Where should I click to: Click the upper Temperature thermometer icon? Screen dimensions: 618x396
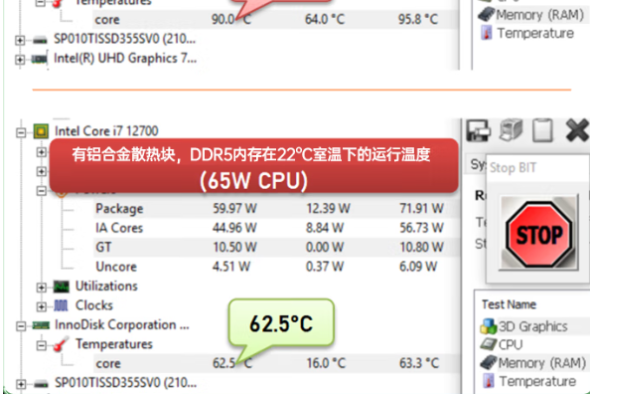pyautogui.click(x=487, y=33)
